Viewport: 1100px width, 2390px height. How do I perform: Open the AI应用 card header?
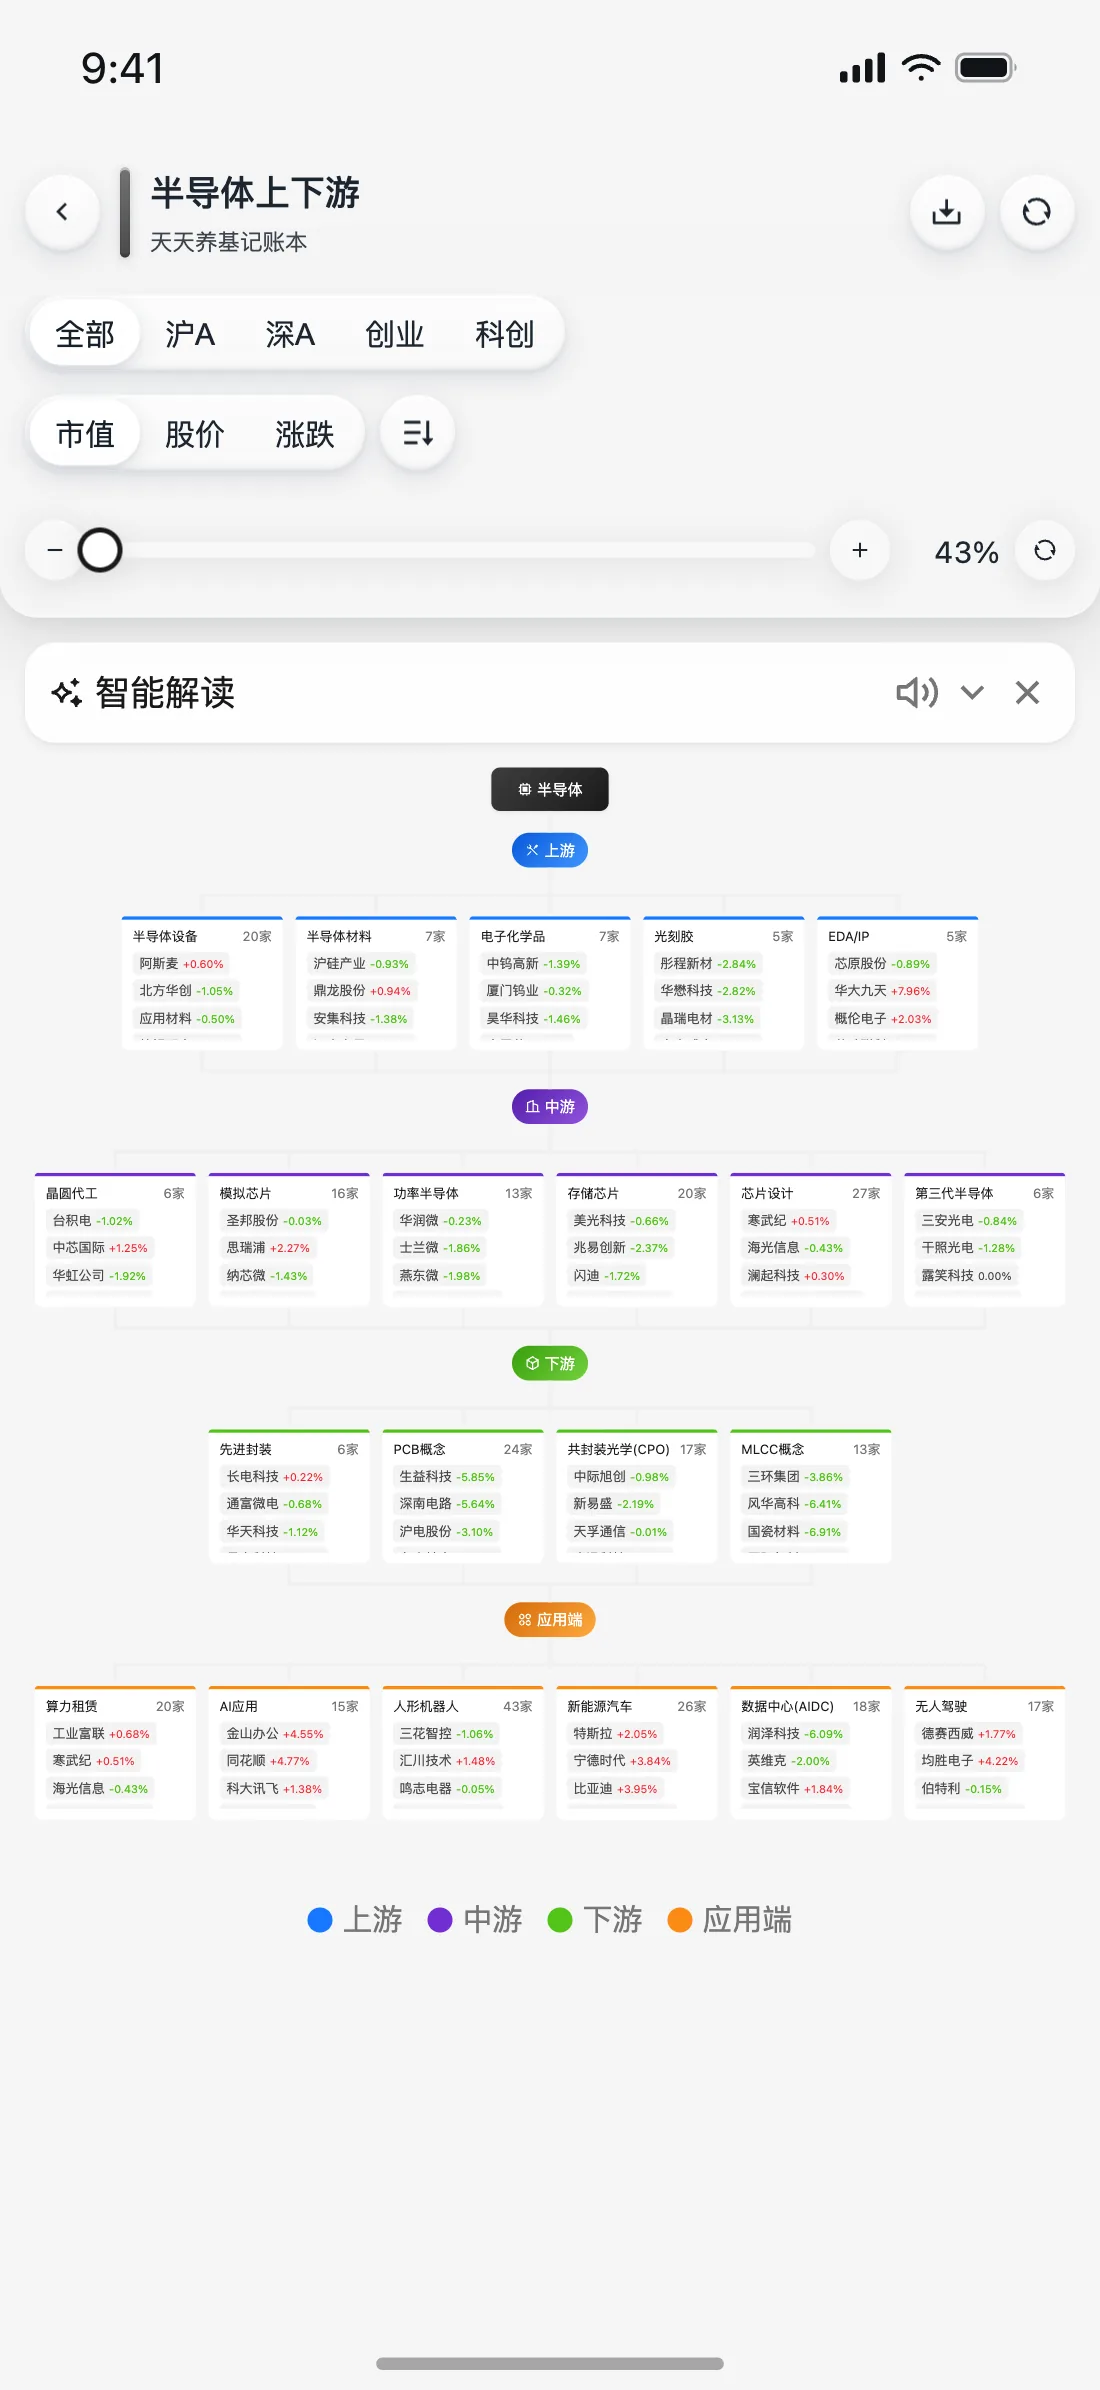click(x=289, y=1706)
